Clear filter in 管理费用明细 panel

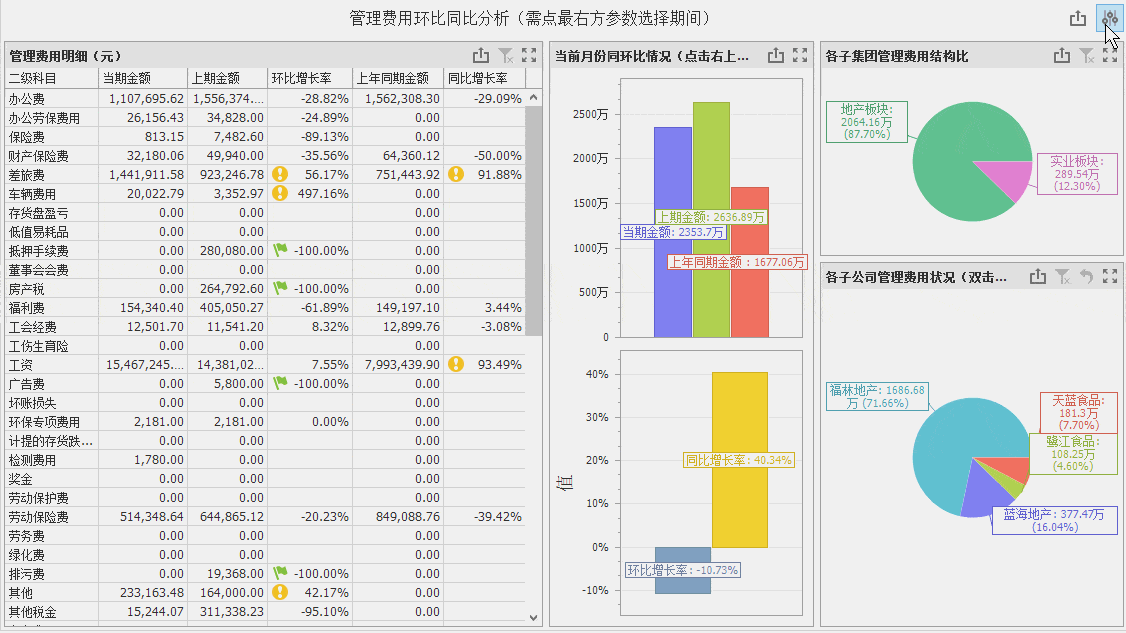pos(506,55)
